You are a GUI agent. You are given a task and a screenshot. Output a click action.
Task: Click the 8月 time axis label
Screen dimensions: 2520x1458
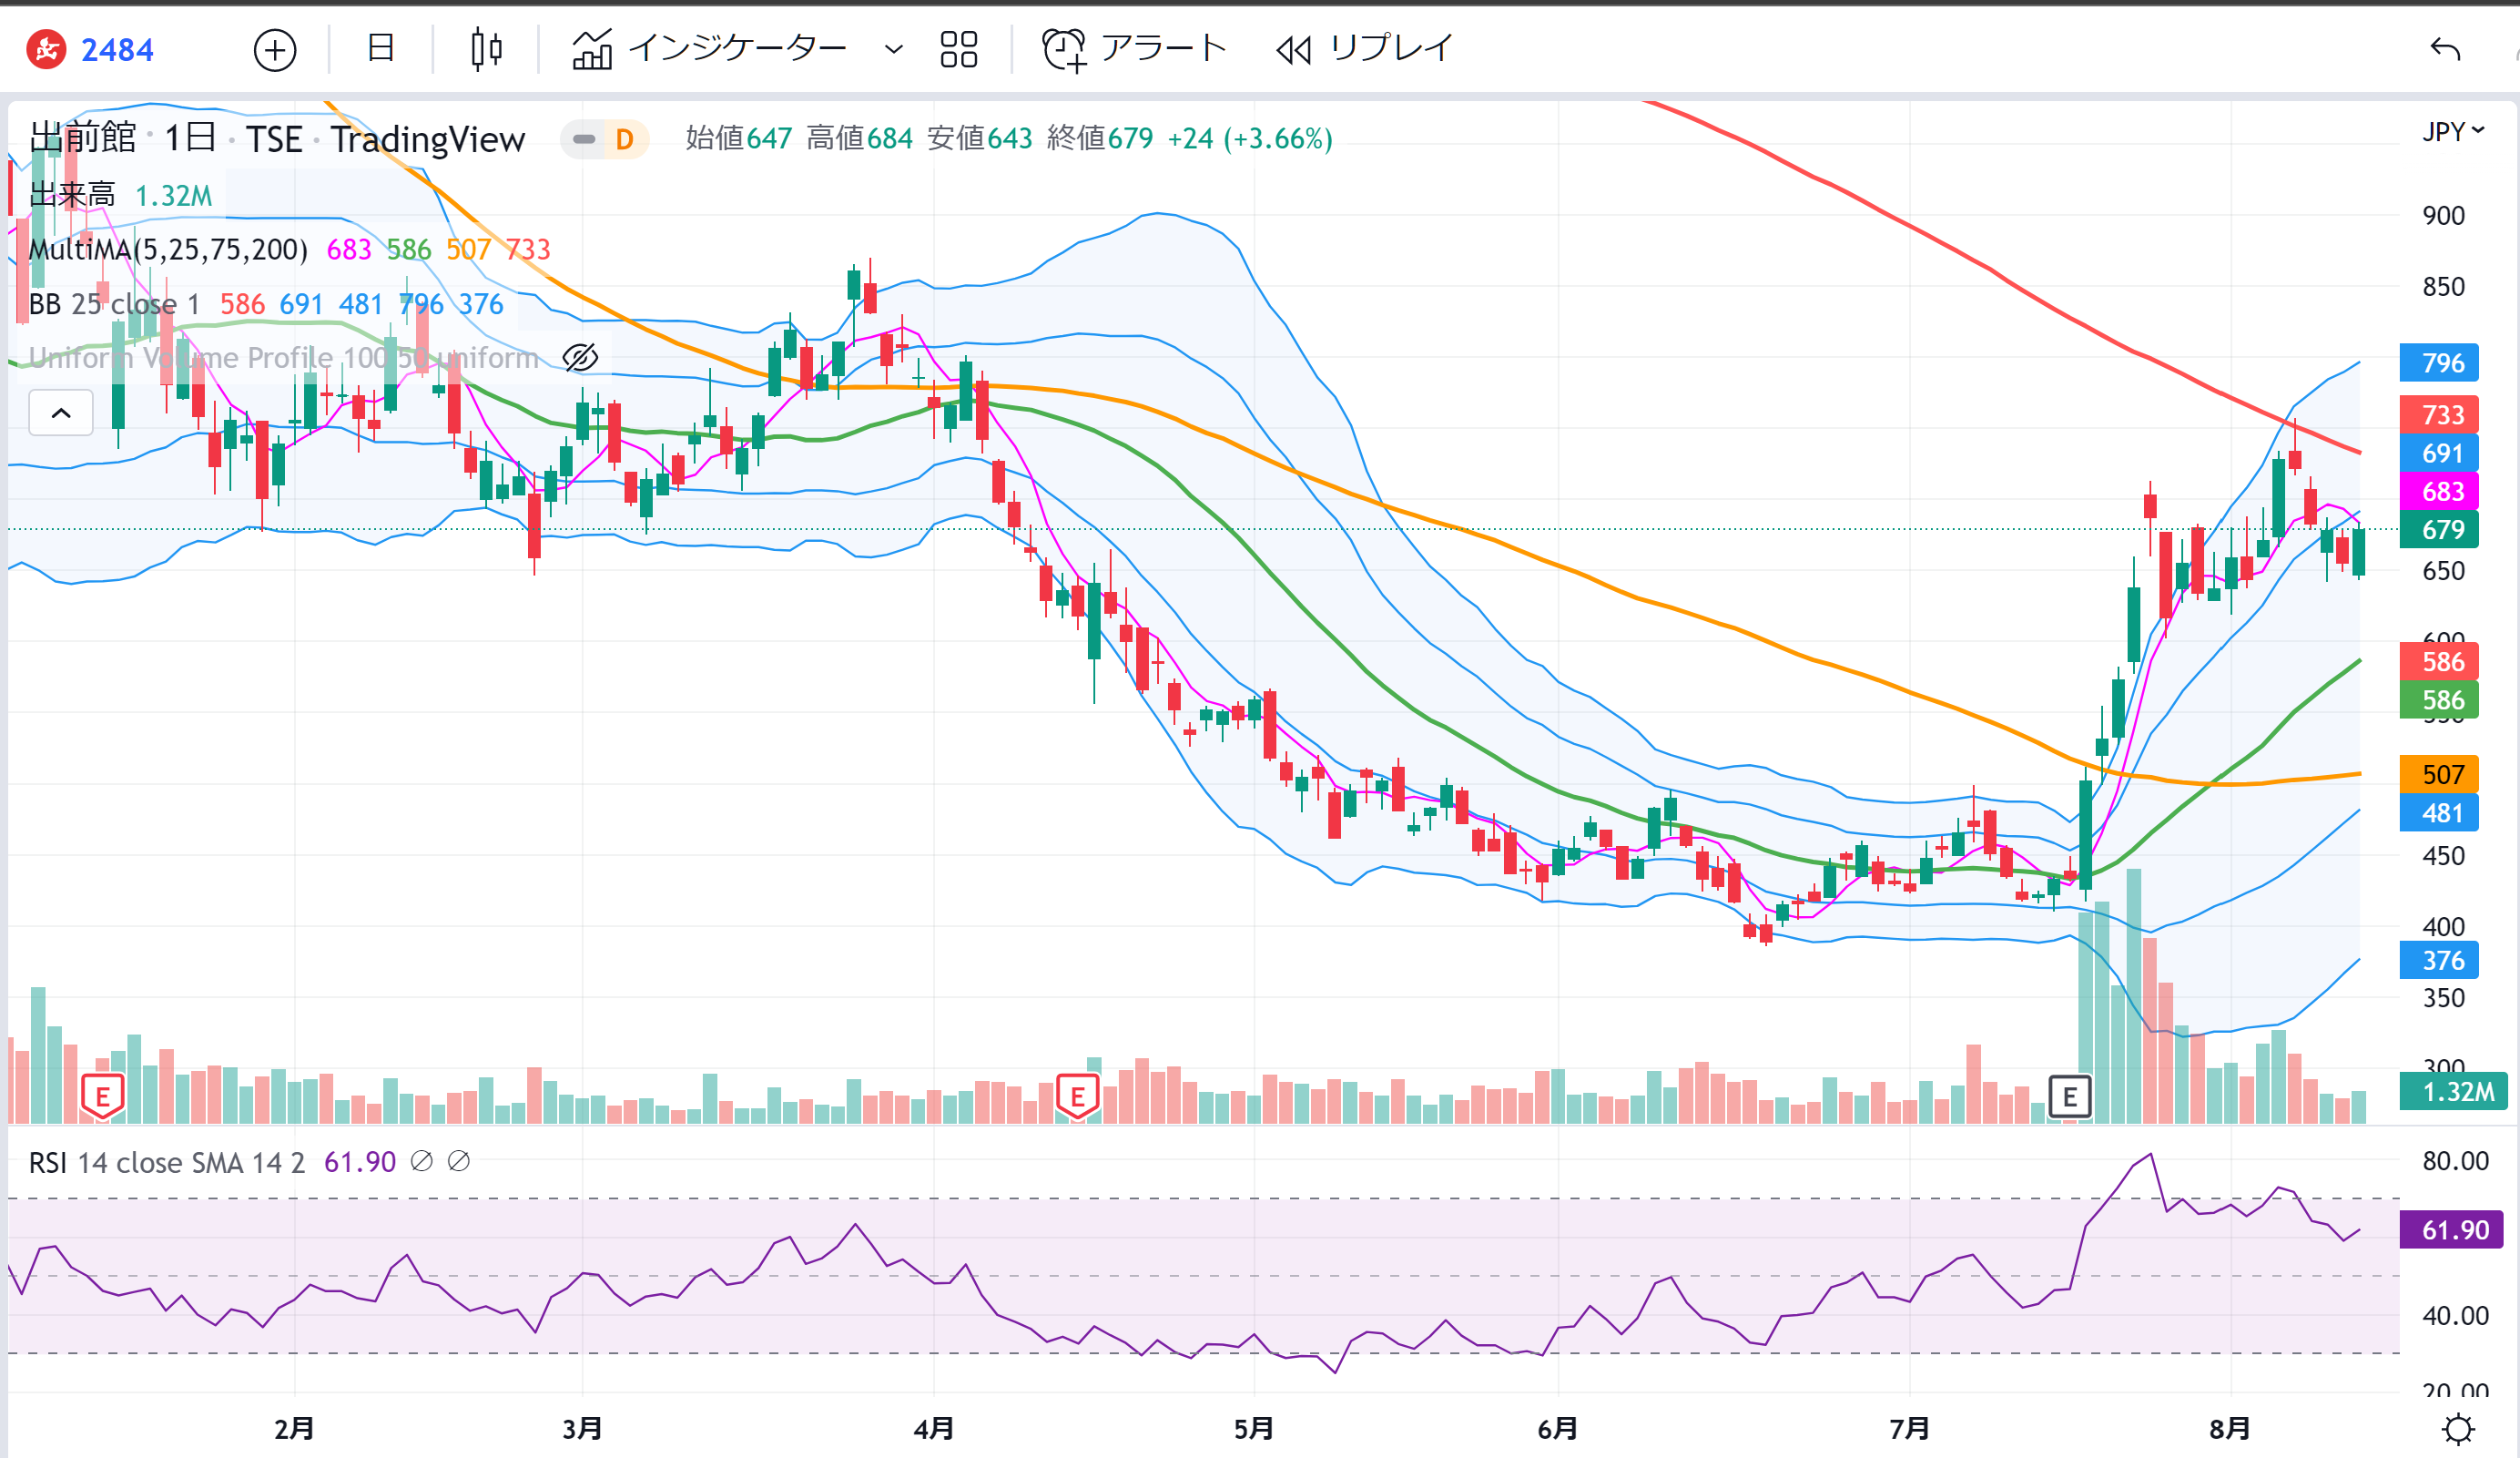pyautogui.click(x=2230, y=1429)
